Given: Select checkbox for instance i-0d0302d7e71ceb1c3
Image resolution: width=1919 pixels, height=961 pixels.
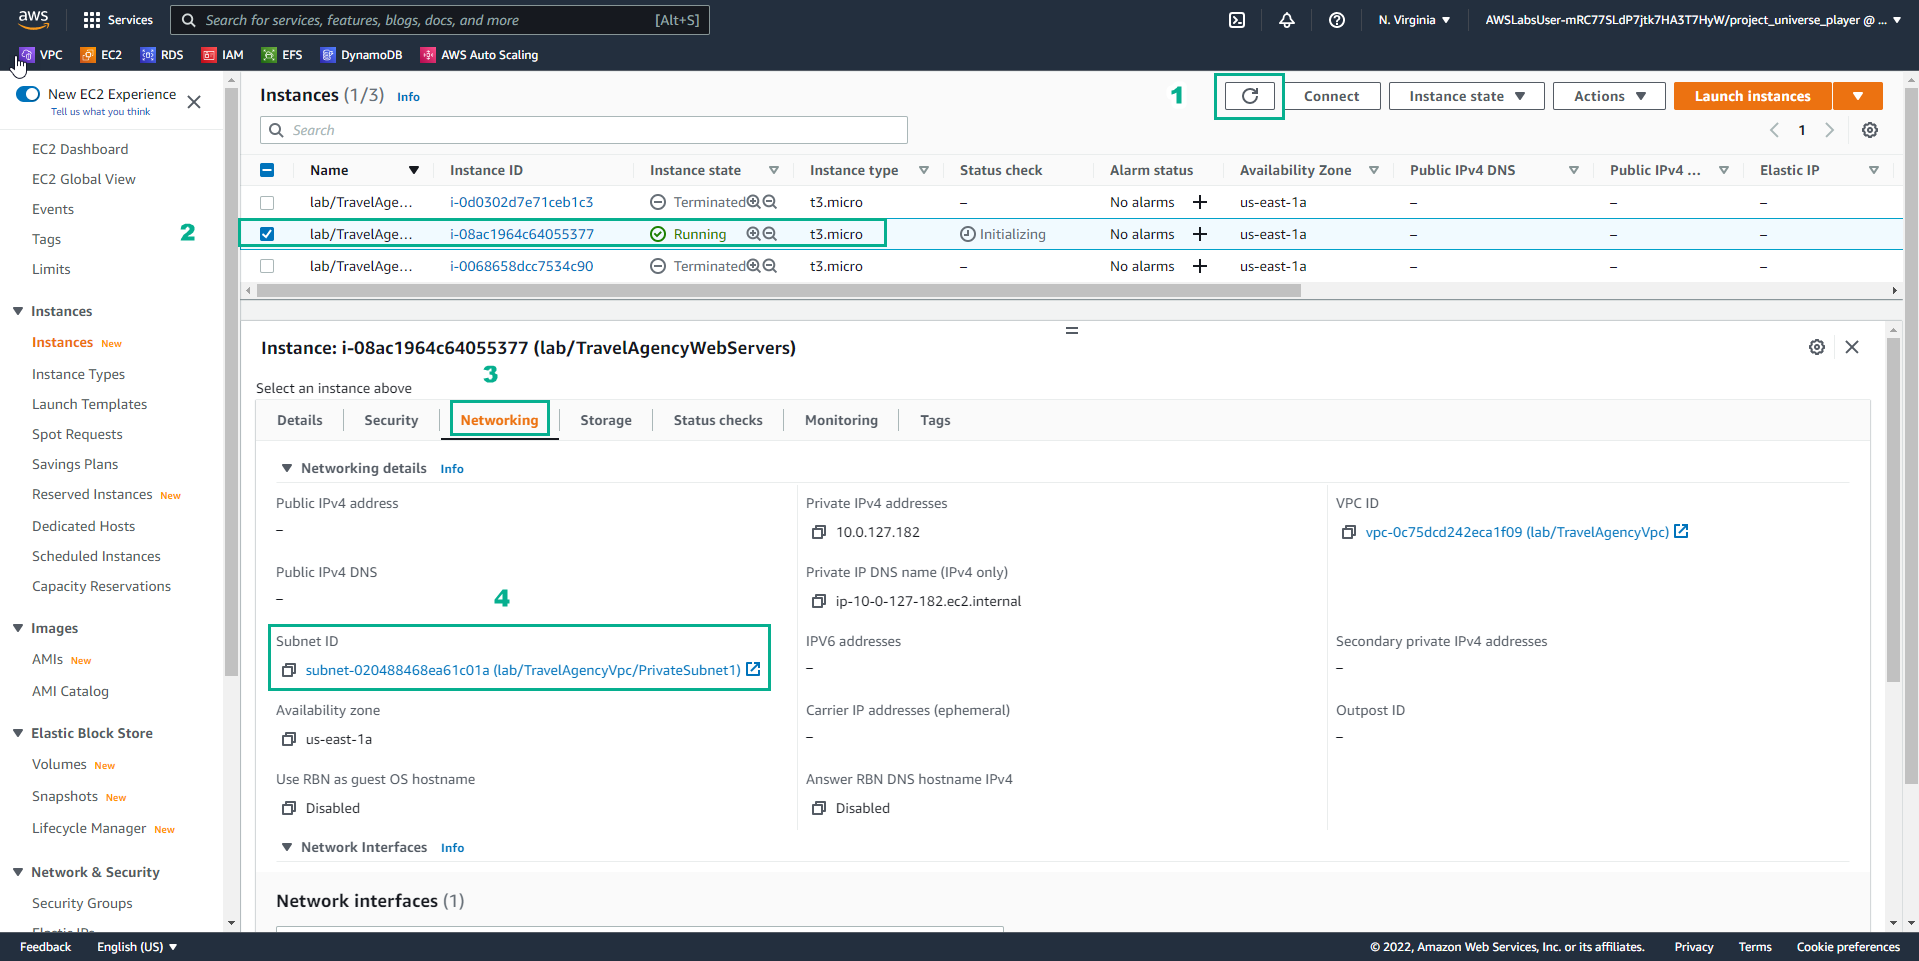Looking at the screenshot, I should 267,202.
